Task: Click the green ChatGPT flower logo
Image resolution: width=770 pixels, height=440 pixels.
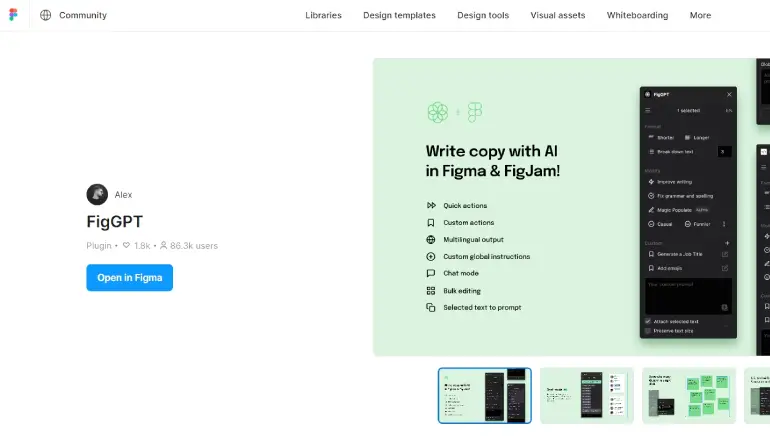Action: coord(438,112)
